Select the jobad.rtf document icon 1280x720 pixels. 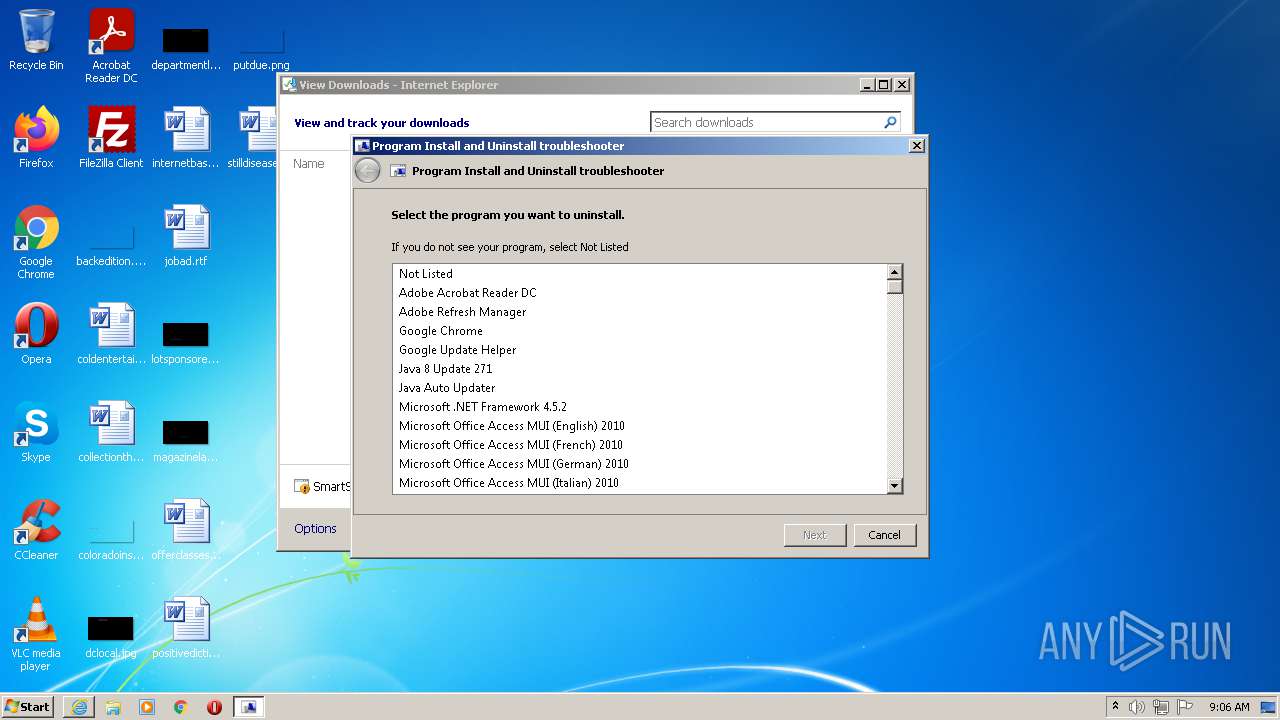186,235
